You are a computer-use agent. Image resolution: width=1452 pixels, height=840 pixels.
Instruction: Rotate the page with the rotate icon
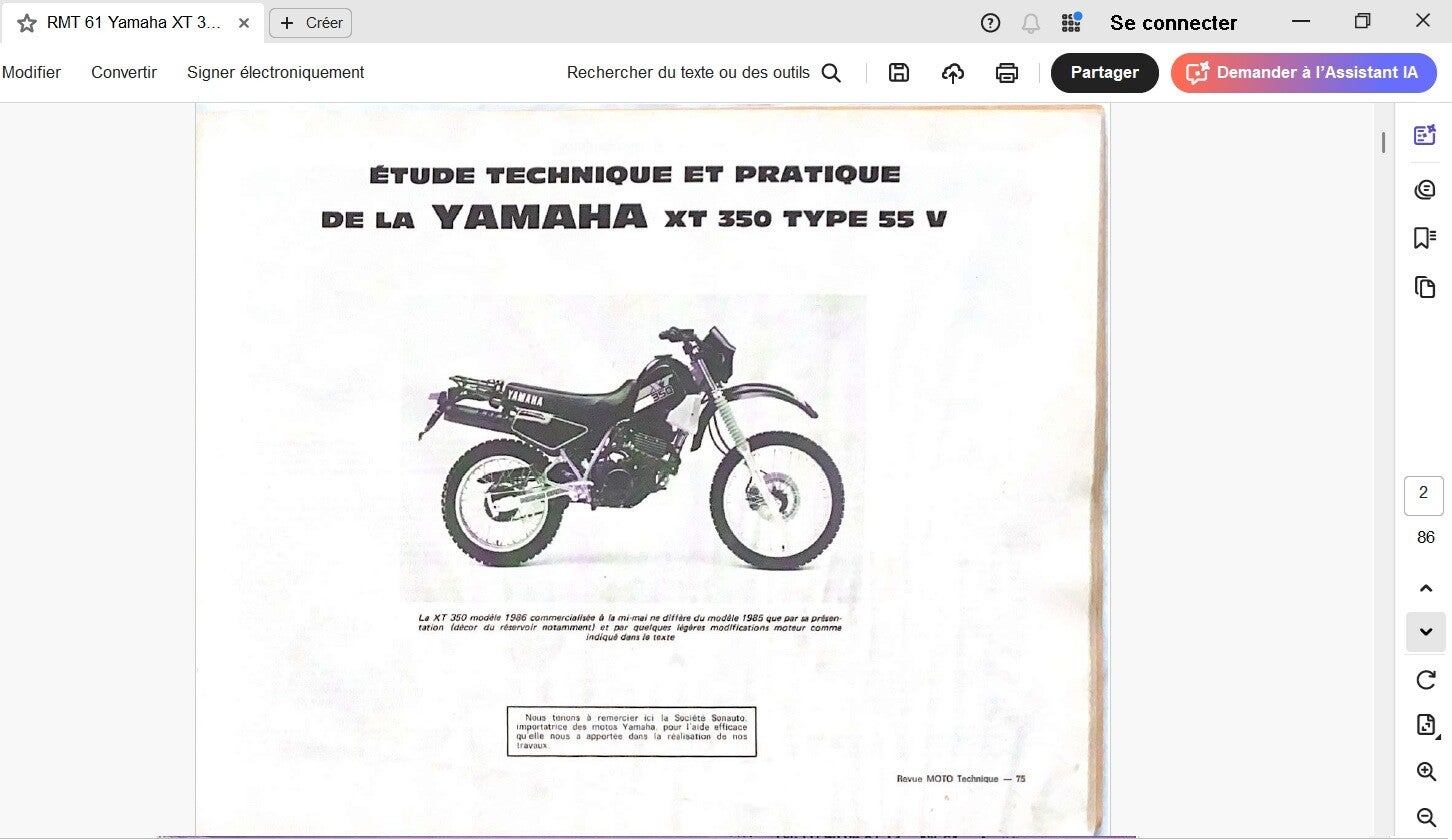1426,680
